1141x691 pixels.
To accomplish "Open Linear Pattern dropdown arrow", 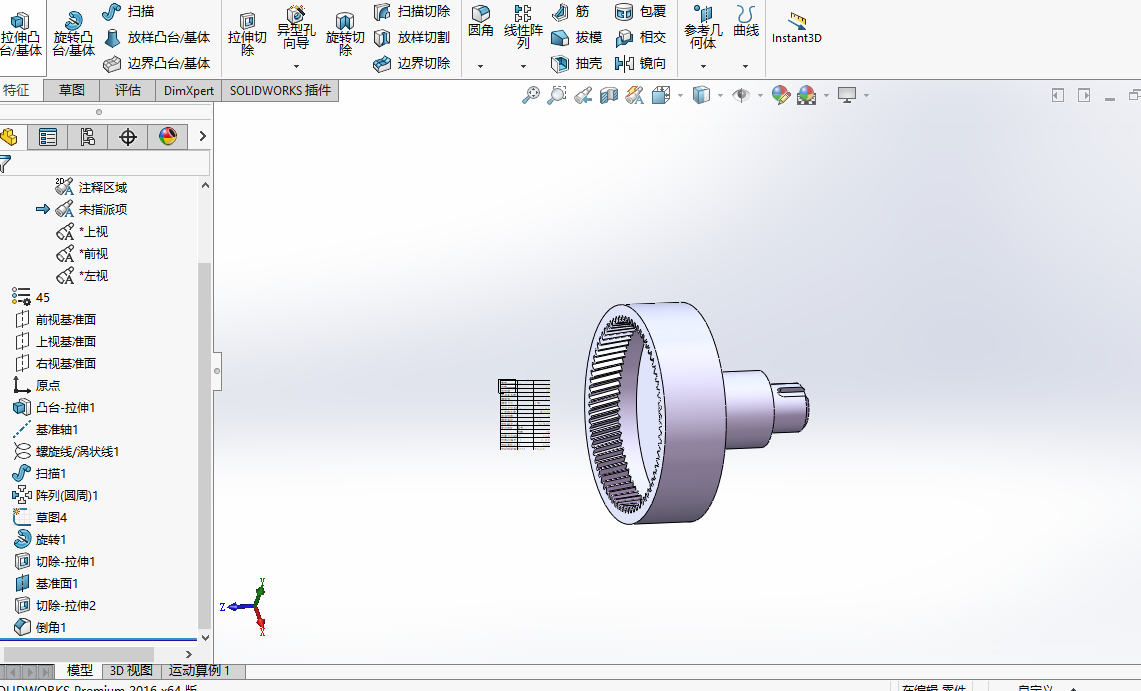I will [523, 66].
